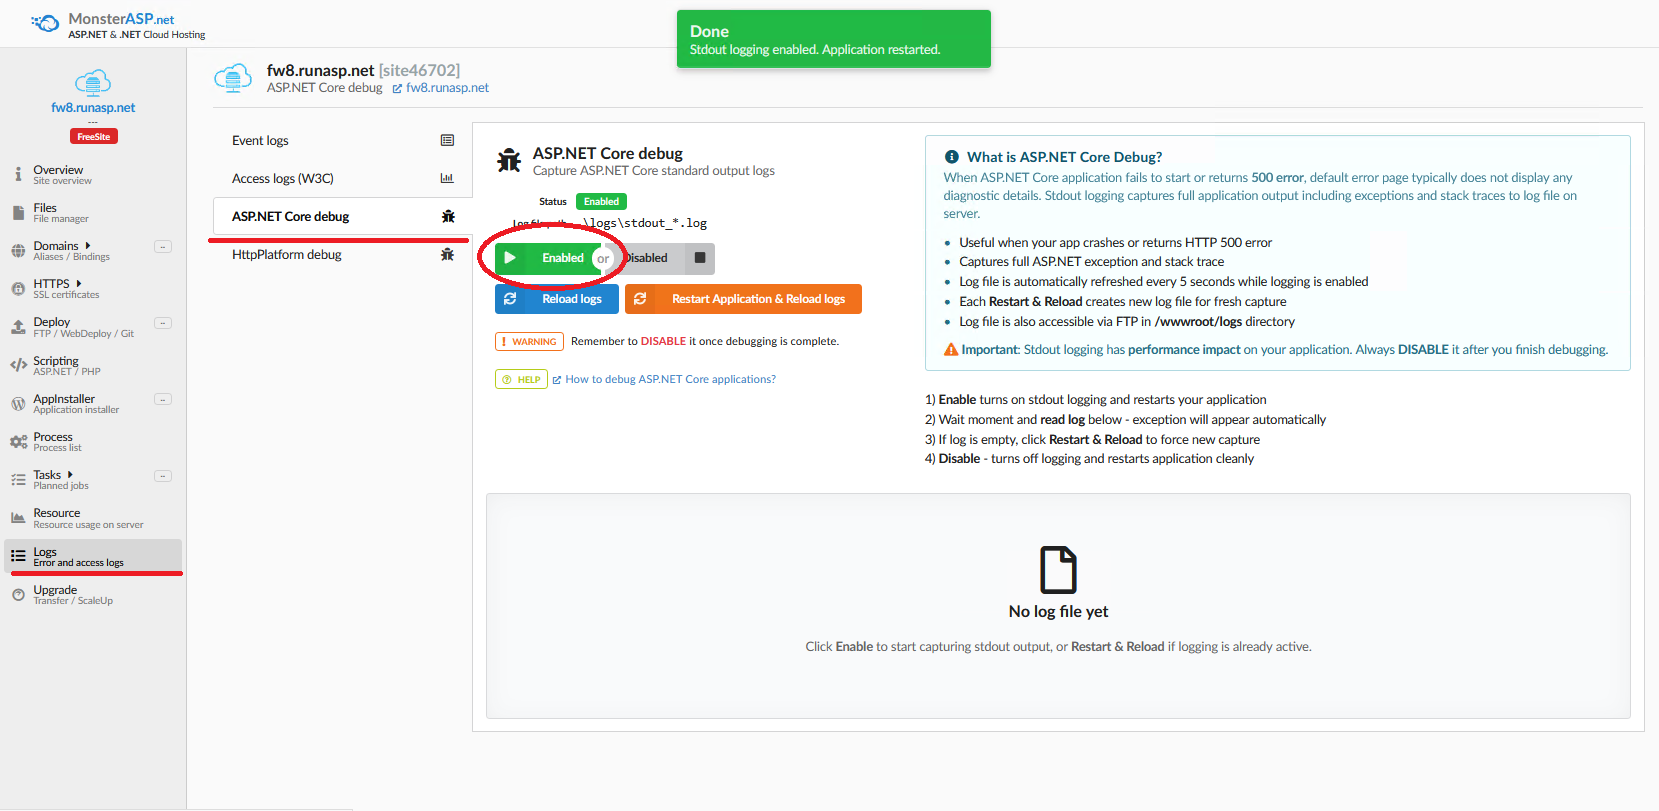Click the Overview info icon in sidebar

(18, 175)
